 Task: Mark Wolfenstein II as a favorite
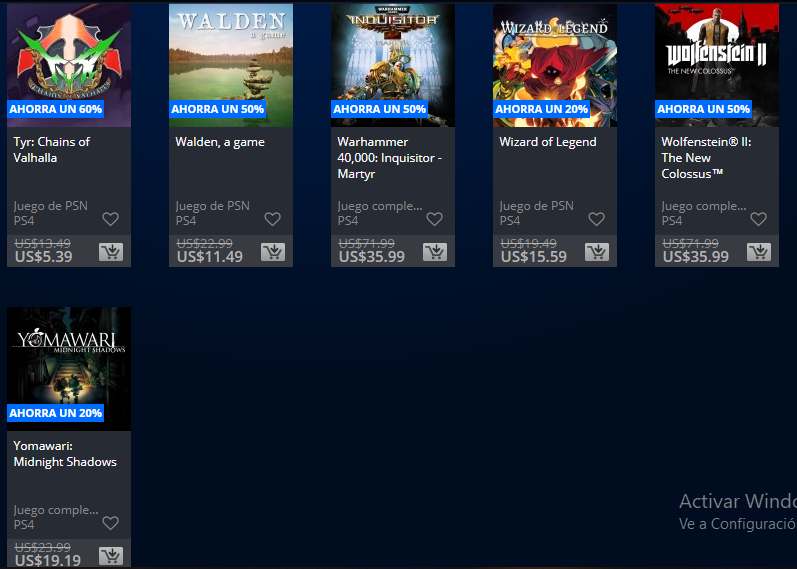tap(759, 219)
